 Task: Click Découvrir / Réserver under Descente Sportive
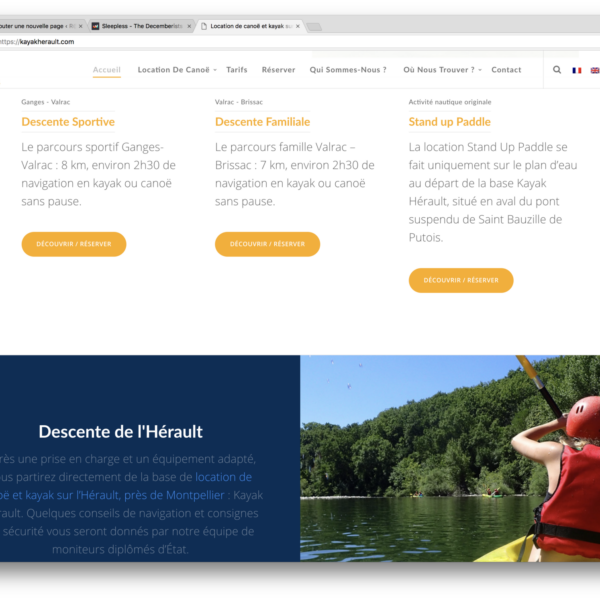point(74,244)
